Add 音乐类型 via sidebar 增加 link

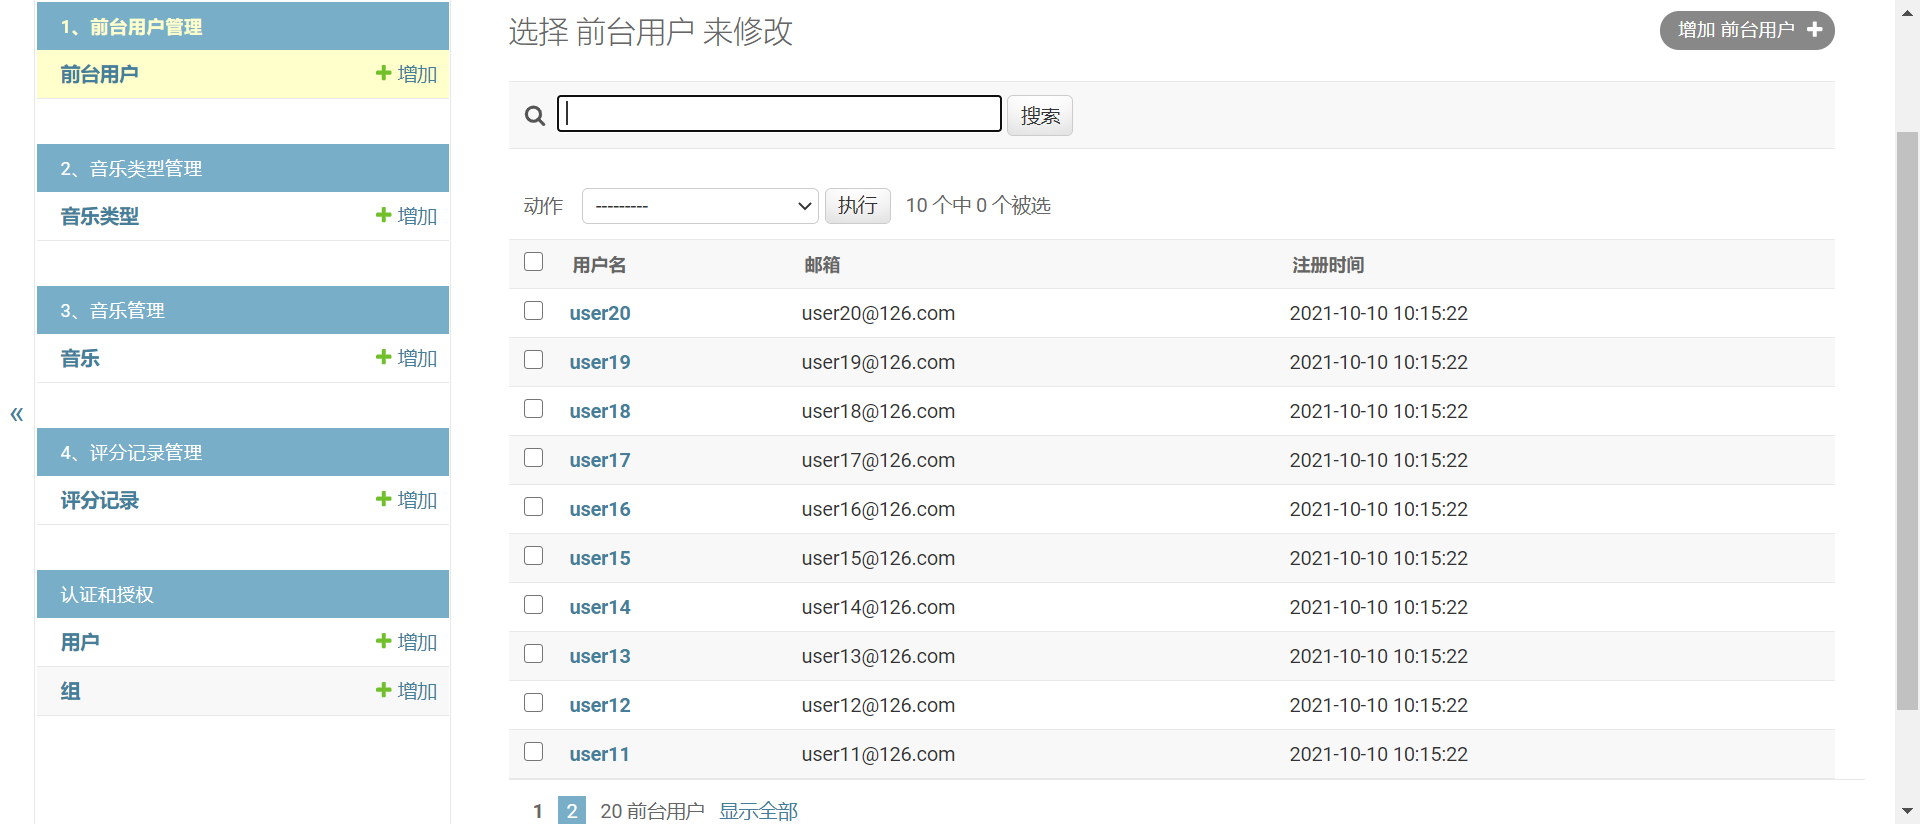pos(407,216)
